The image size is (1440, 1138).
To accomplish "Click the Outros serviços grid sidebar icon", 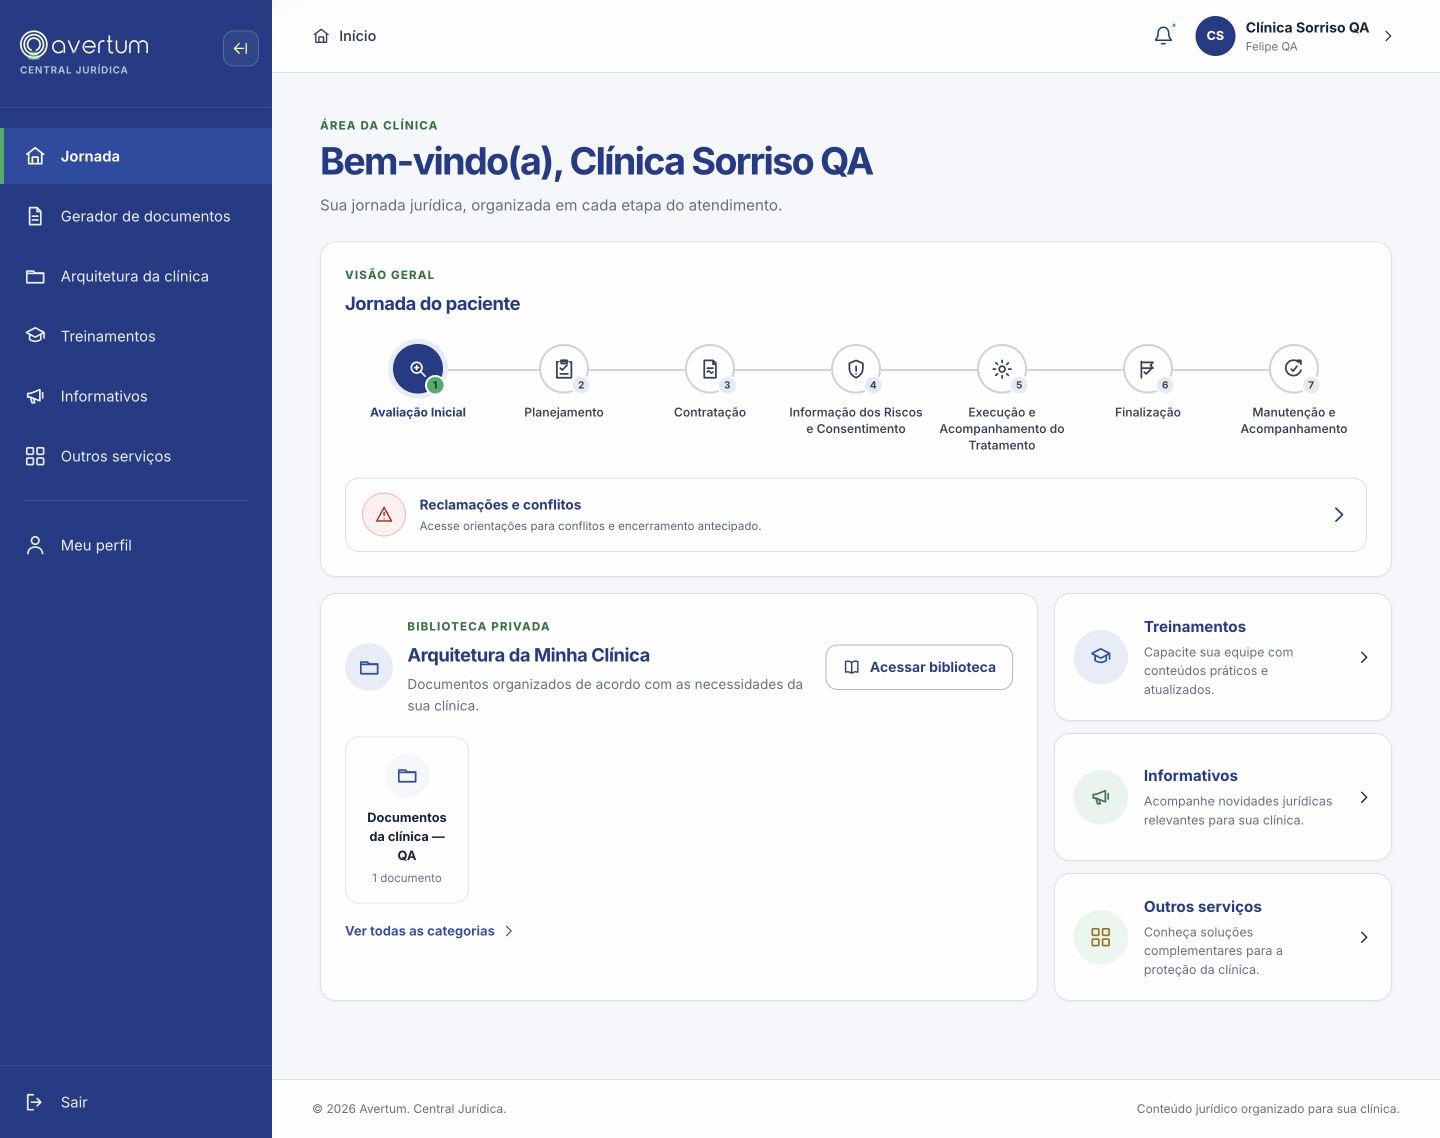I will [35, 456].
